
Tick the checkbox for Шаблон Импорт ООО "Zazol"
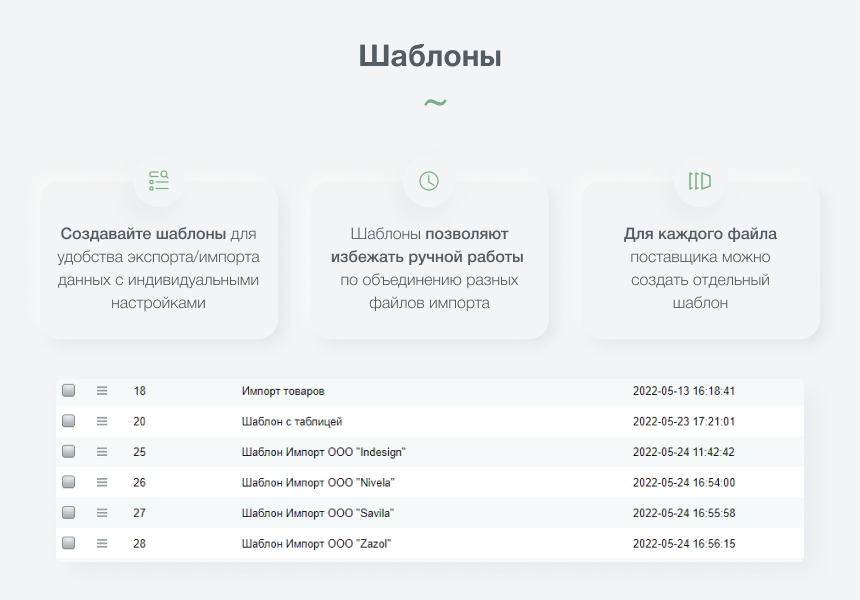(68, 544)
